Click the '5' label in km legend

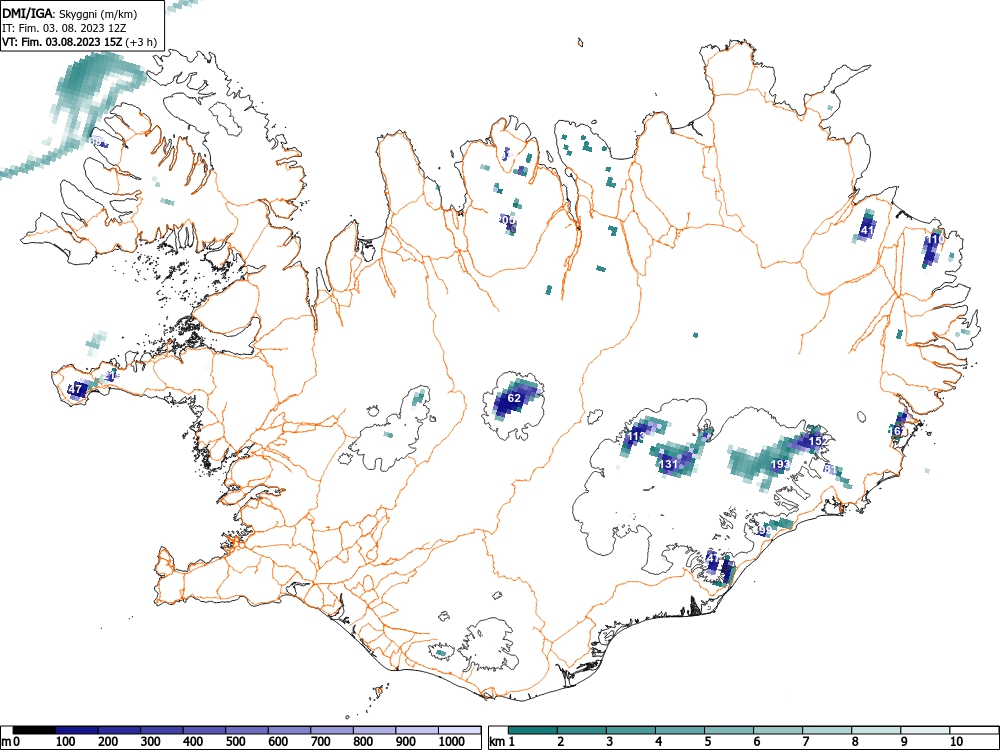pos(707,742)
